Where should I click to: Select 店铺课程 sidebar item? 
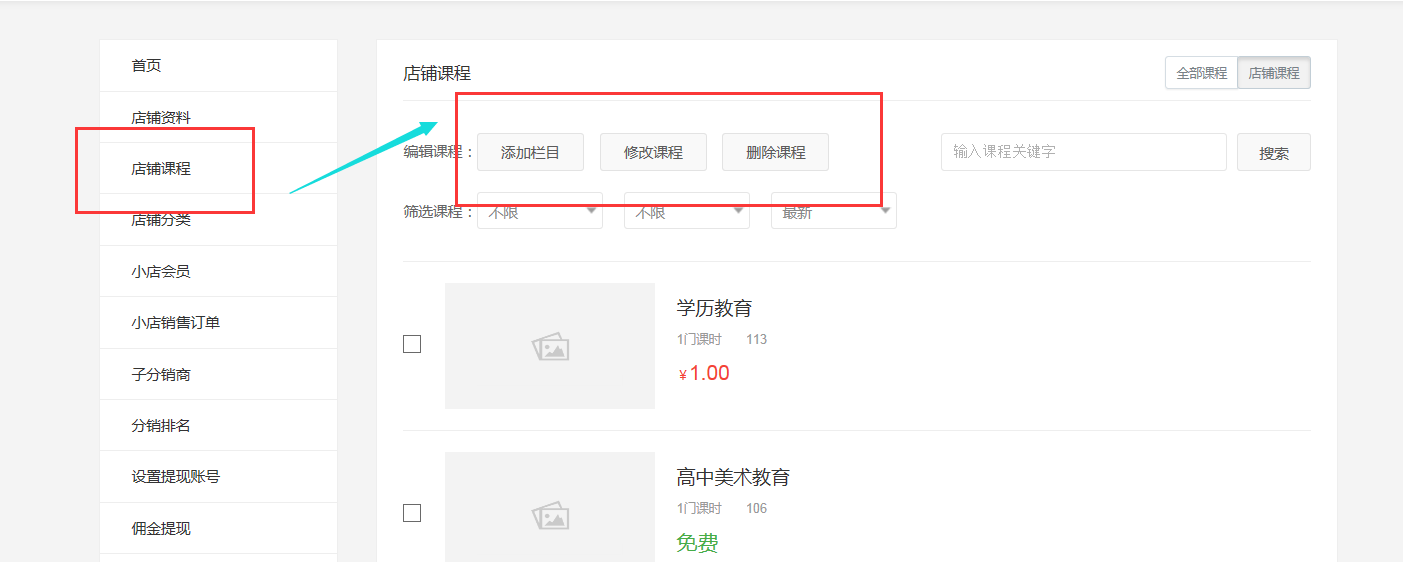point(218,169)
